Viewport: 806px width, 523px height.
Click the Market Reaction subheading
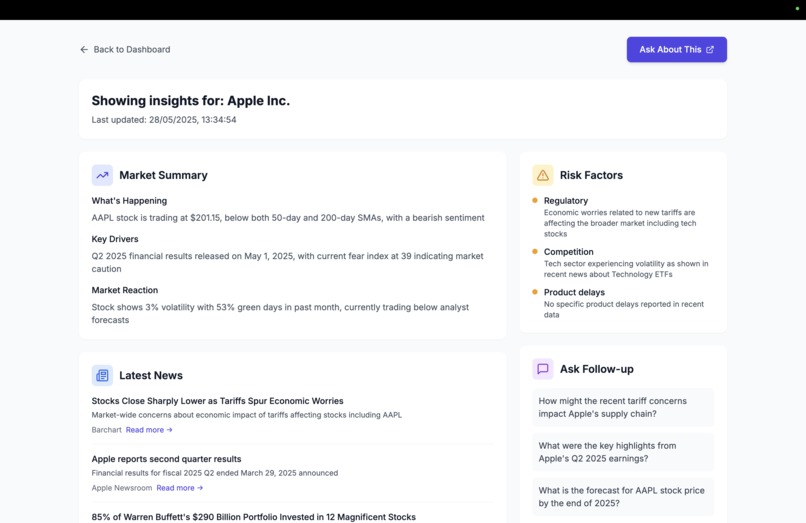tap(125, 290)
